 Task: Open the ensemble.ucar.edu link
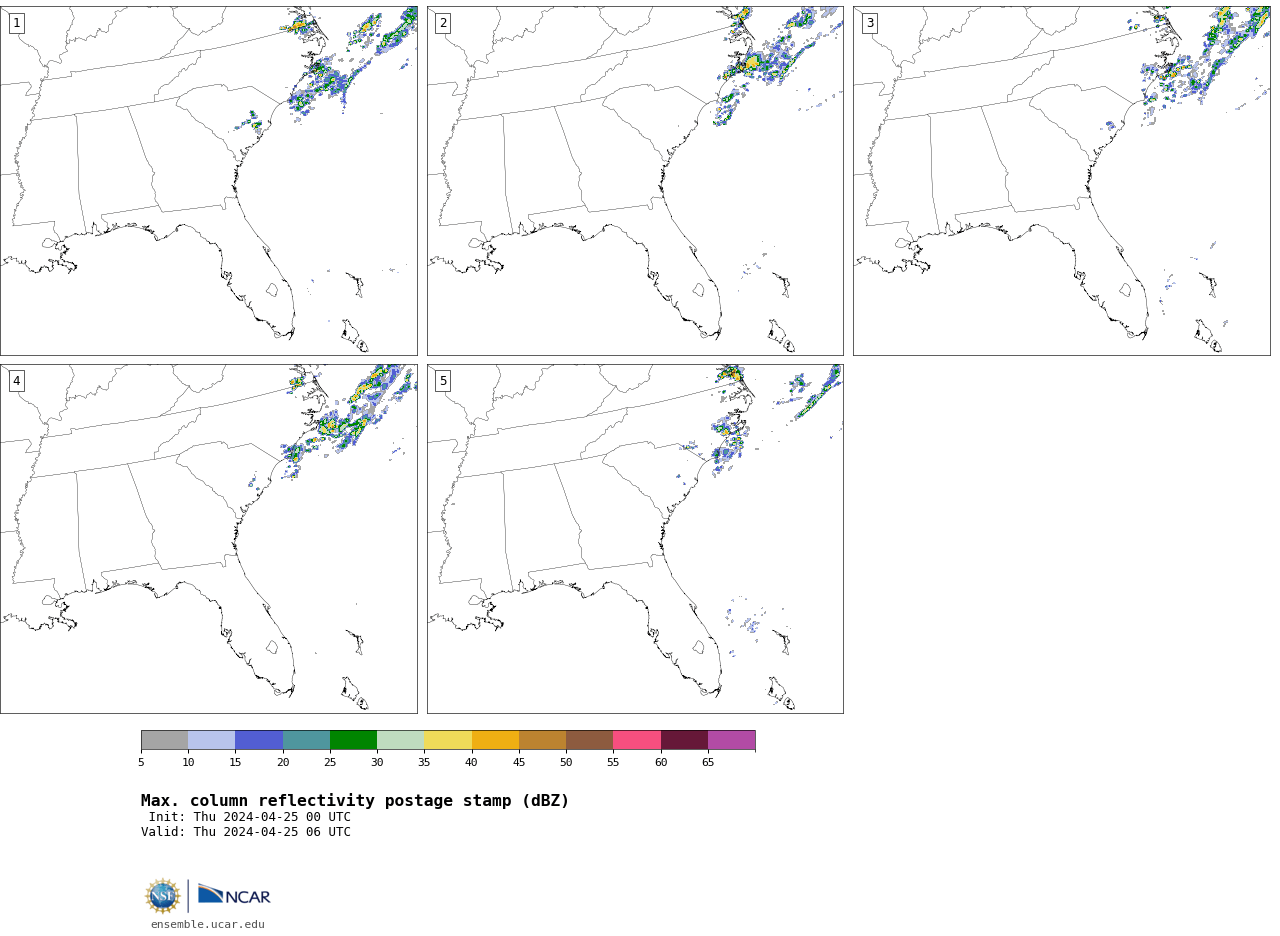tap(208, 924)
